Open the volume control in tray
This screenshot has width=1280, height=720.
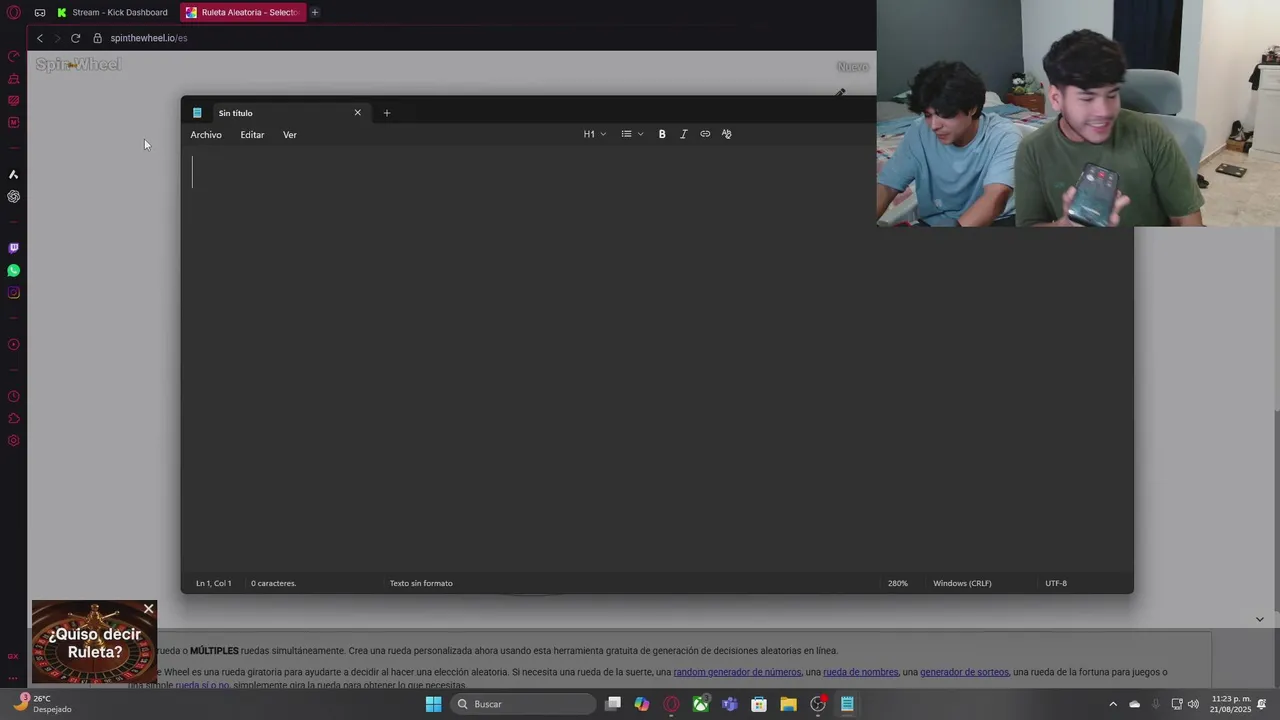click(x=1193, y=704)
